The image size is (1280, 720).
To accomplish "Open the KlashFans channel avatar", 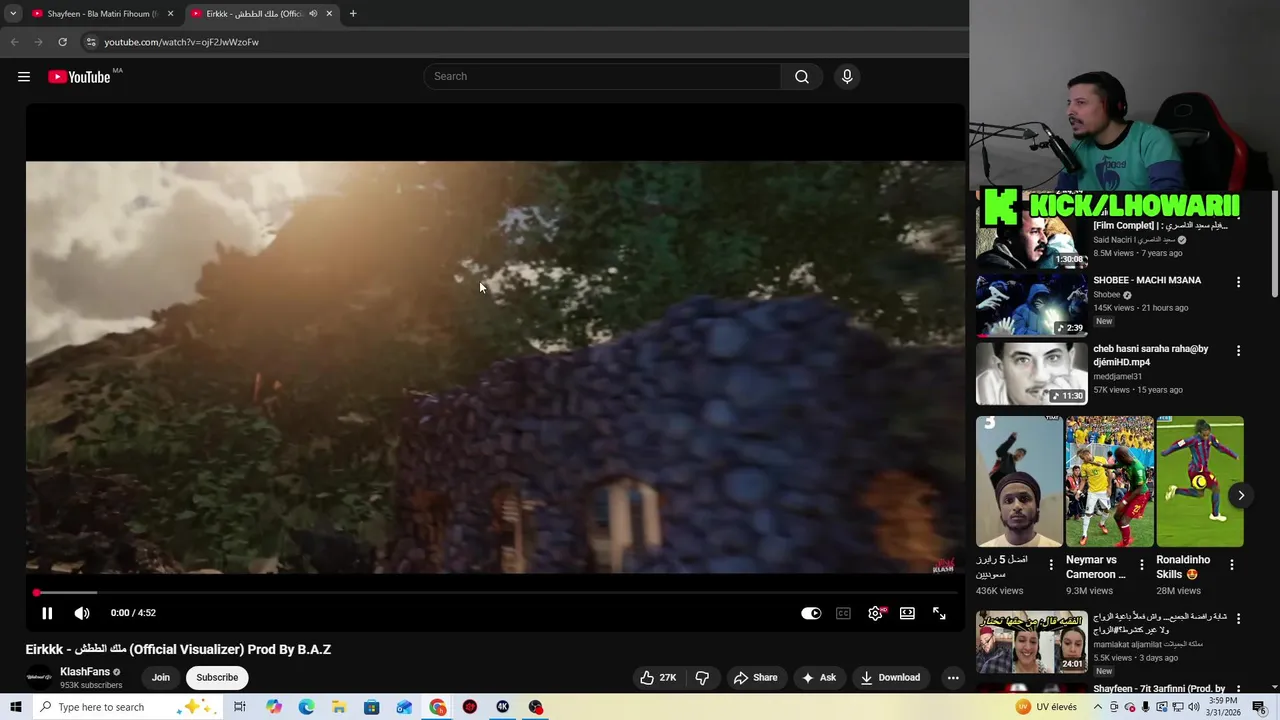I will 39,677.
